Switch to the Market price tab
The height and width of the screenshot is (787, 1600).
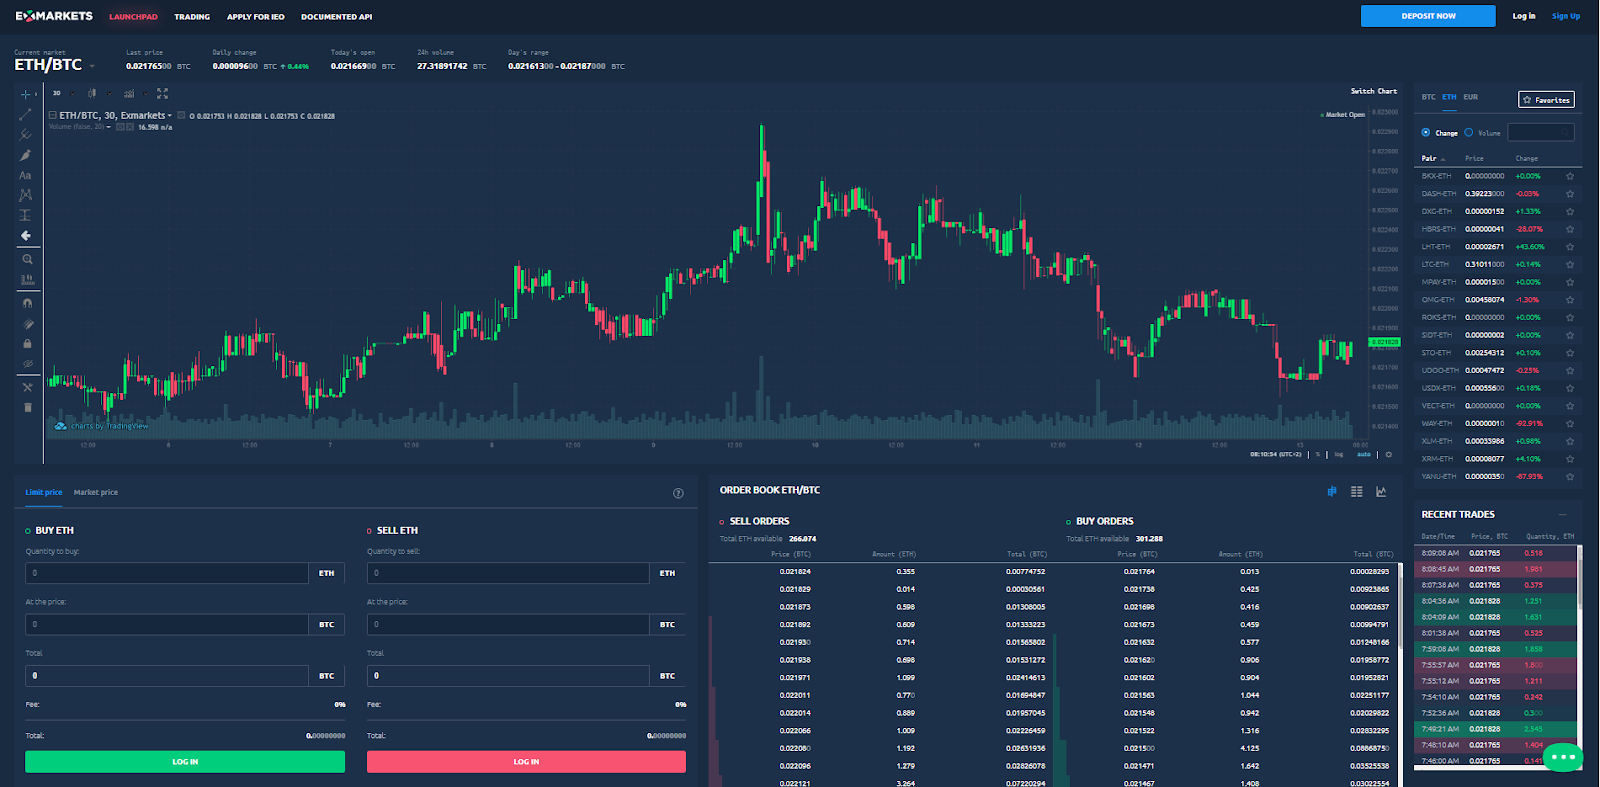[95, 492]
